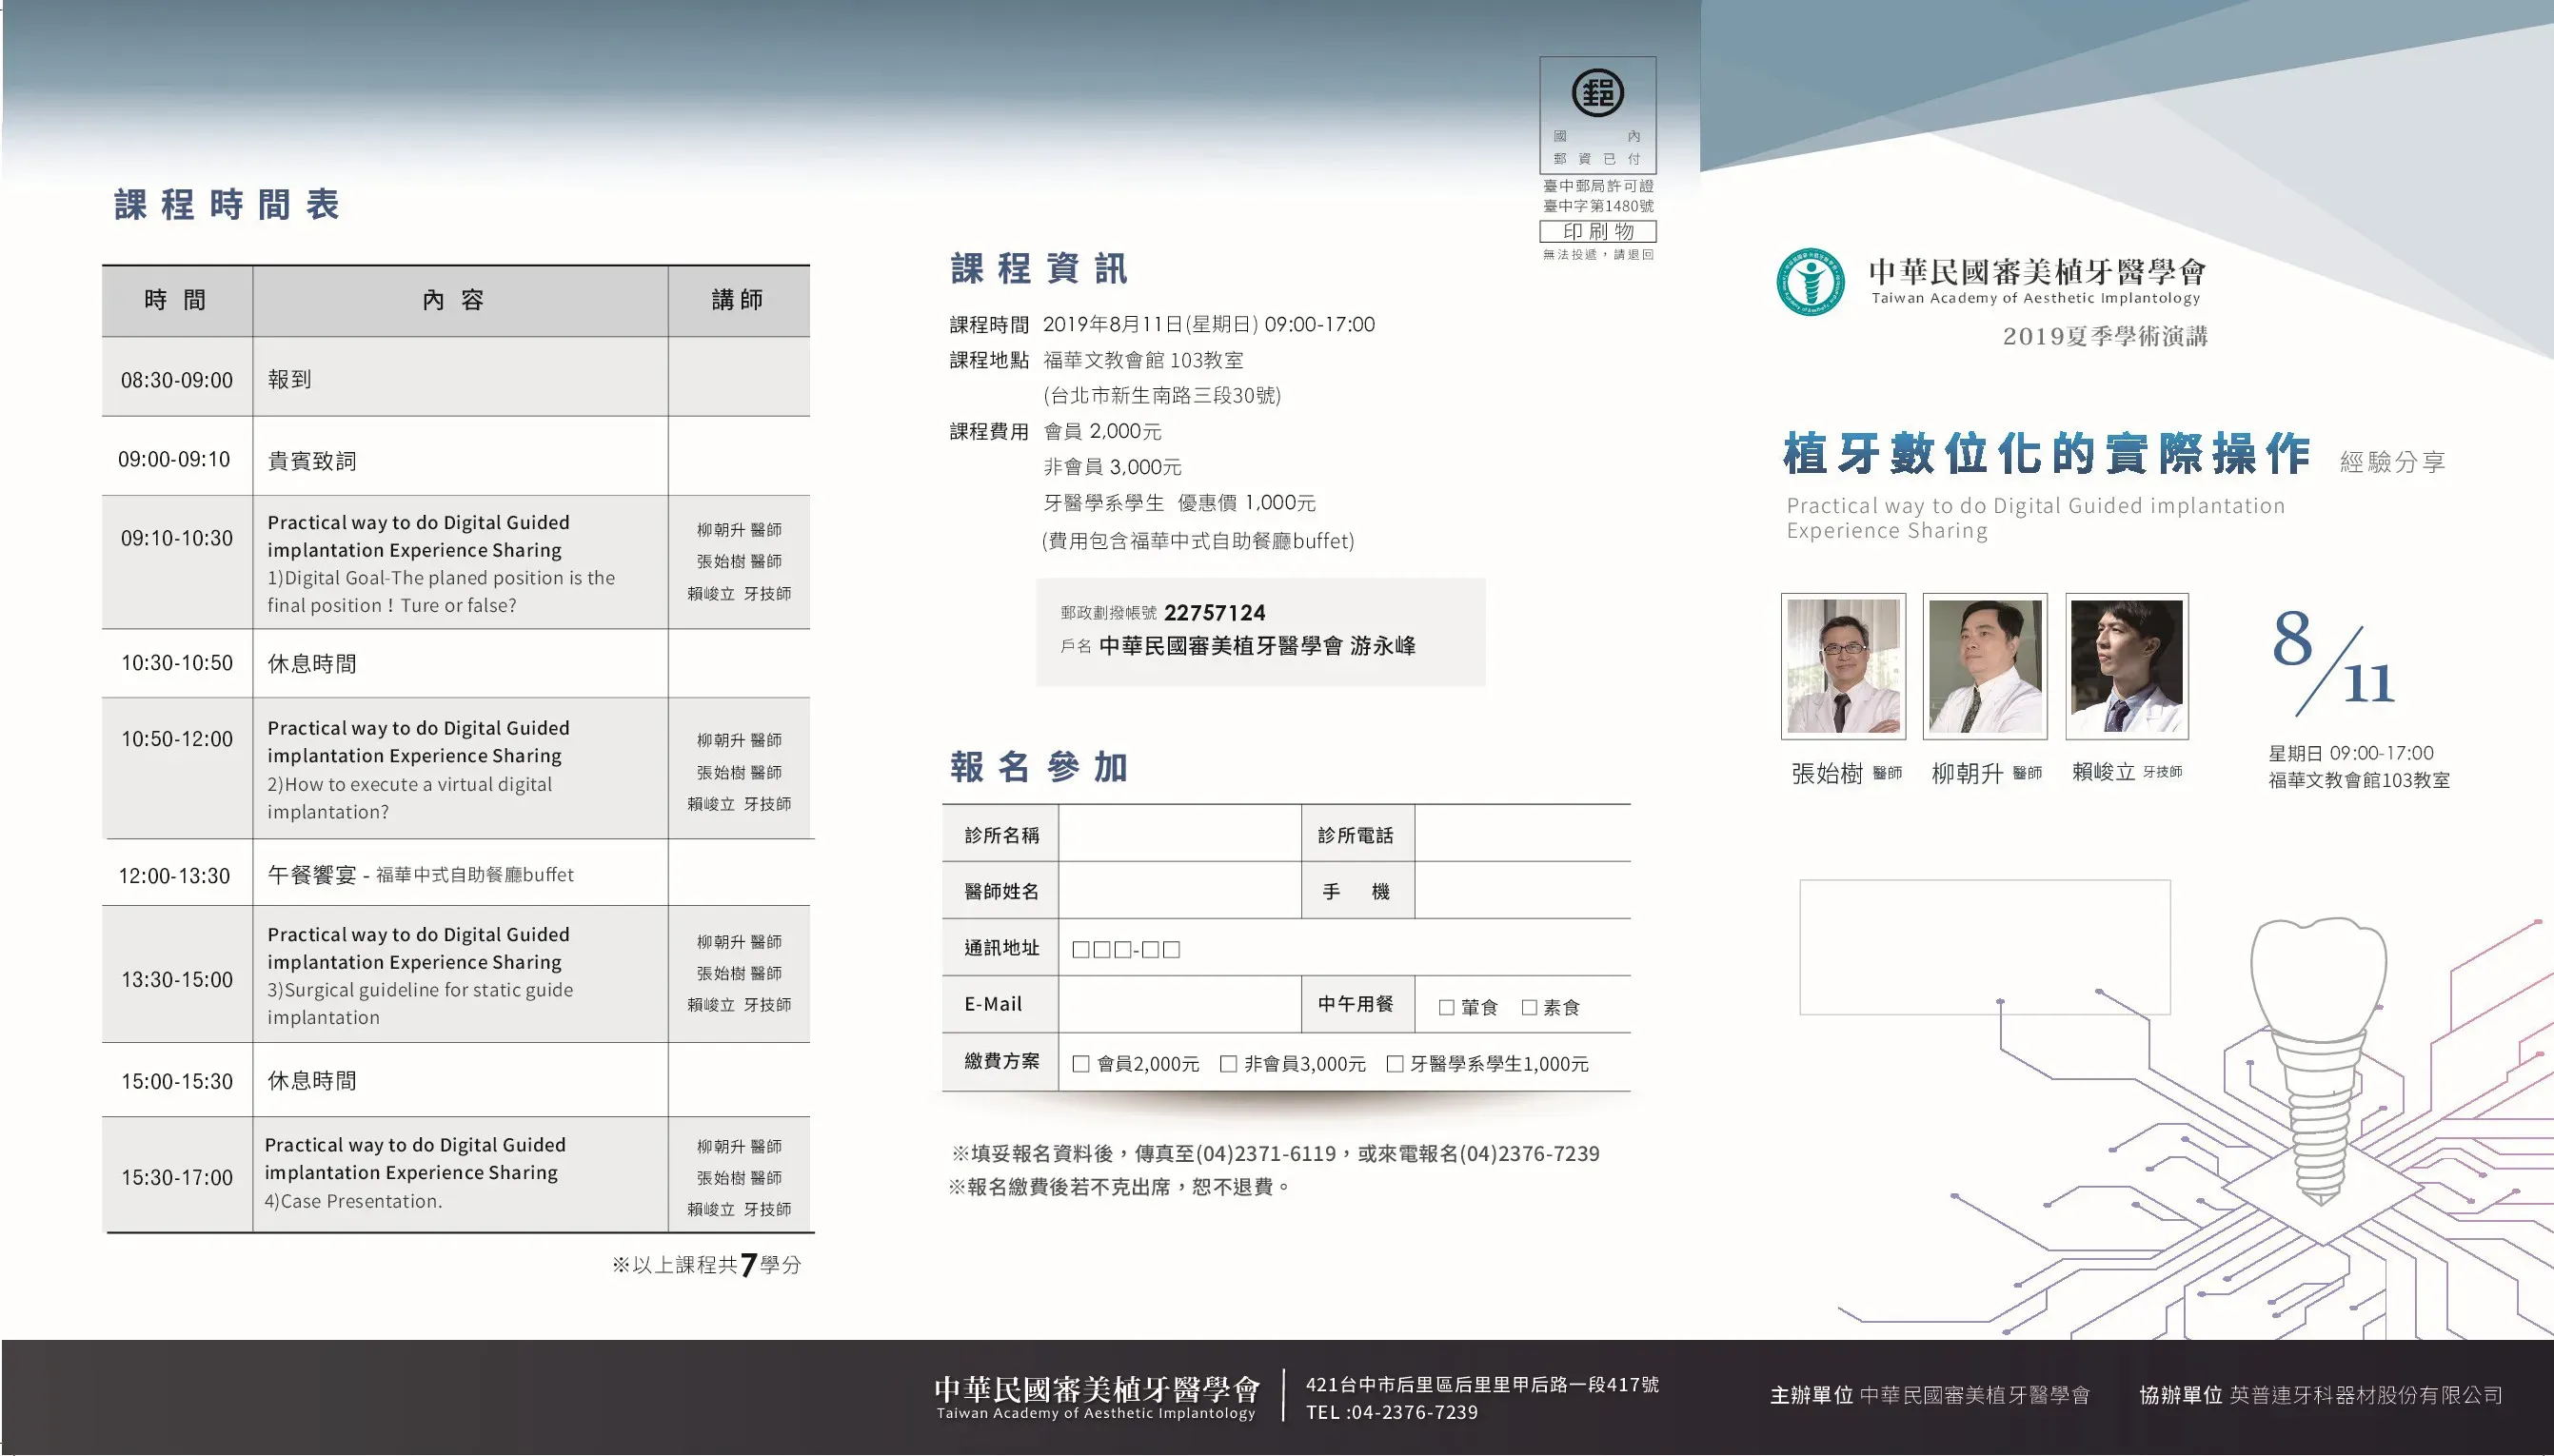Select 張始樹 doctor portrait photo

pyautogui.click(x=1843, y=666)
